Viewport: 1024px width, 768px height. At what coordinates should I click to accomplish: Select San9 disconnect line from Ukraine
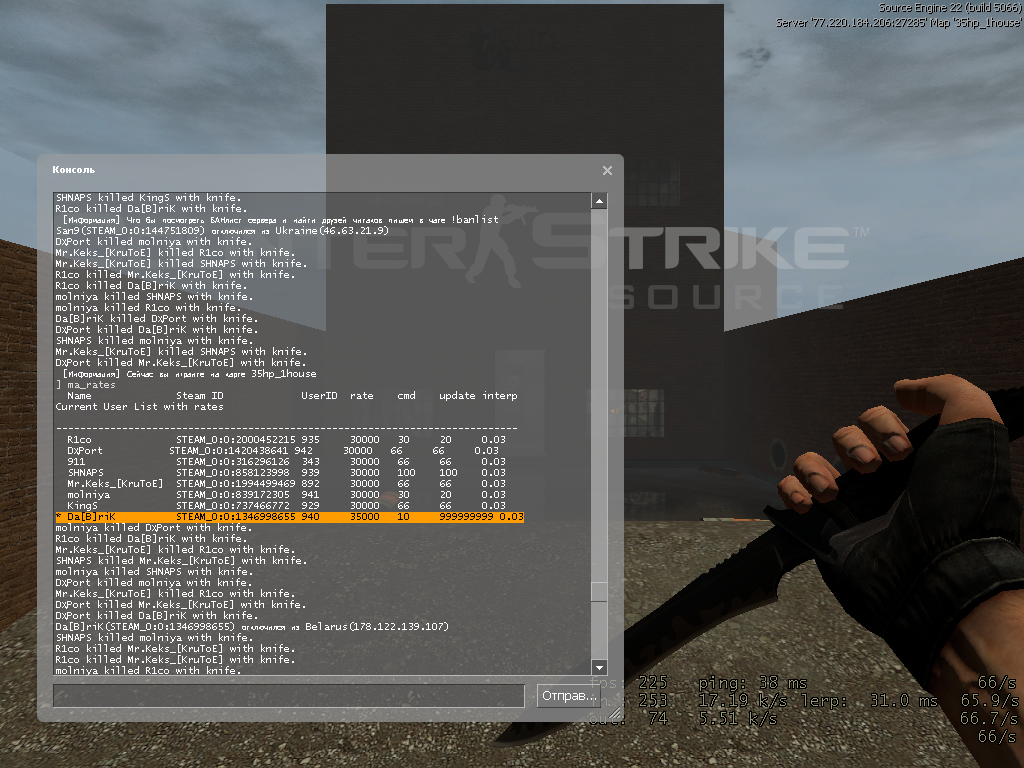tap(222, 231)
